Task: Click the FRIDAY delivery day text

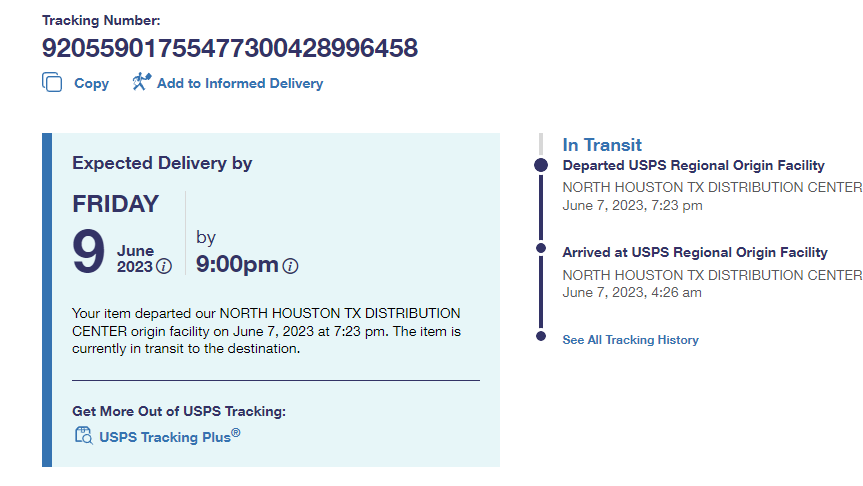Action: pos(115,204)
